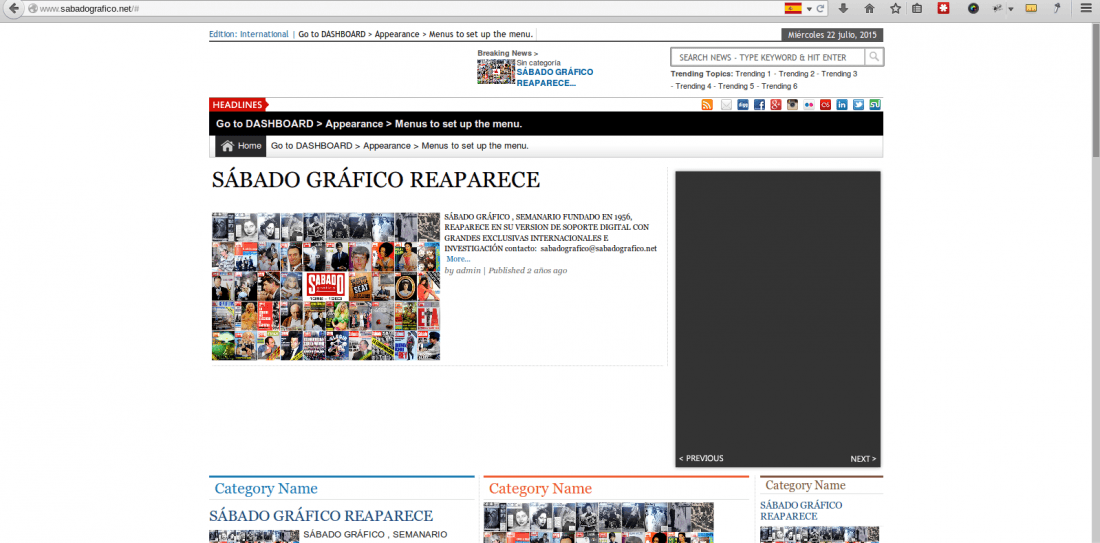Open the Facebook social icon
This screenshot has height=543, width=1100.
coord(759,105)
